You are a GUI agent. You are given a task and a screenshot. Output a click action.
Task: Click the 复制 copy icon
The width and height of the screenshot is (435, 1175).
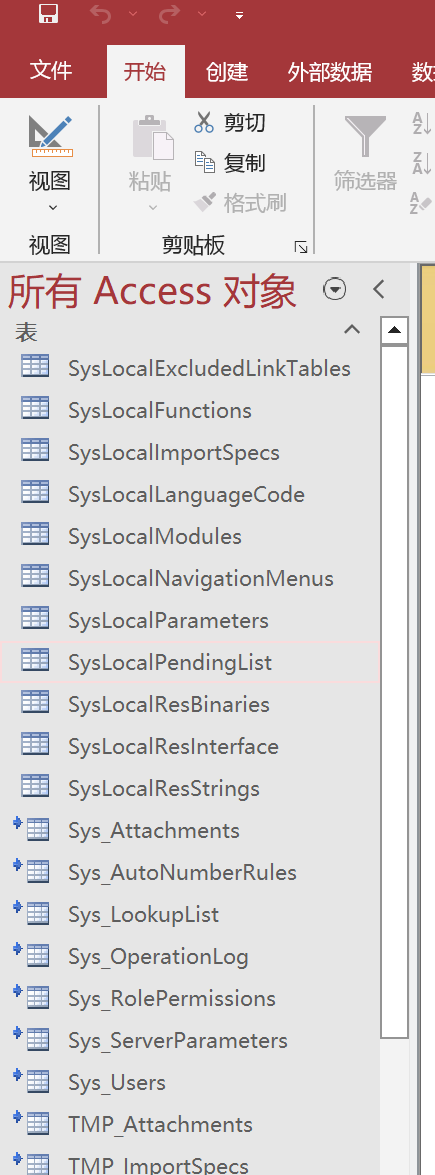pyautogui.click(x=204, y=162)
